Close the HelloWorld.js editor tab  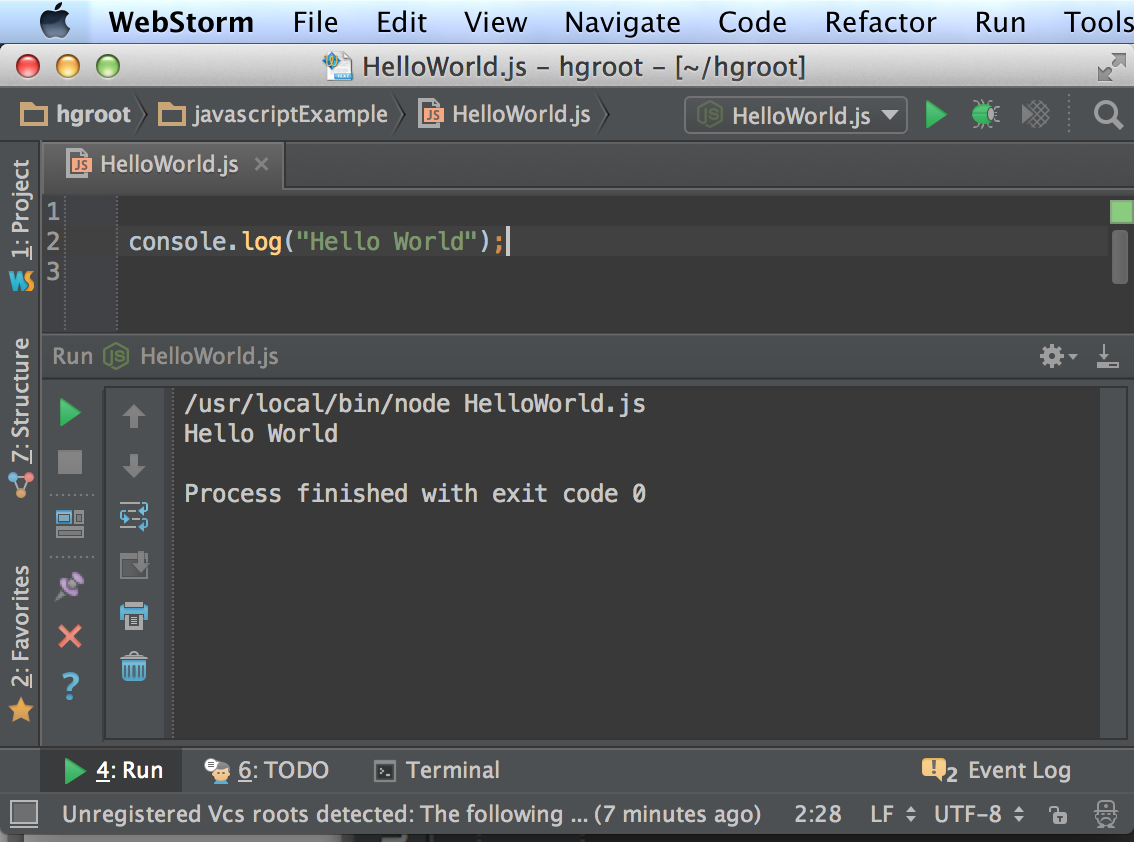[262, 164]
